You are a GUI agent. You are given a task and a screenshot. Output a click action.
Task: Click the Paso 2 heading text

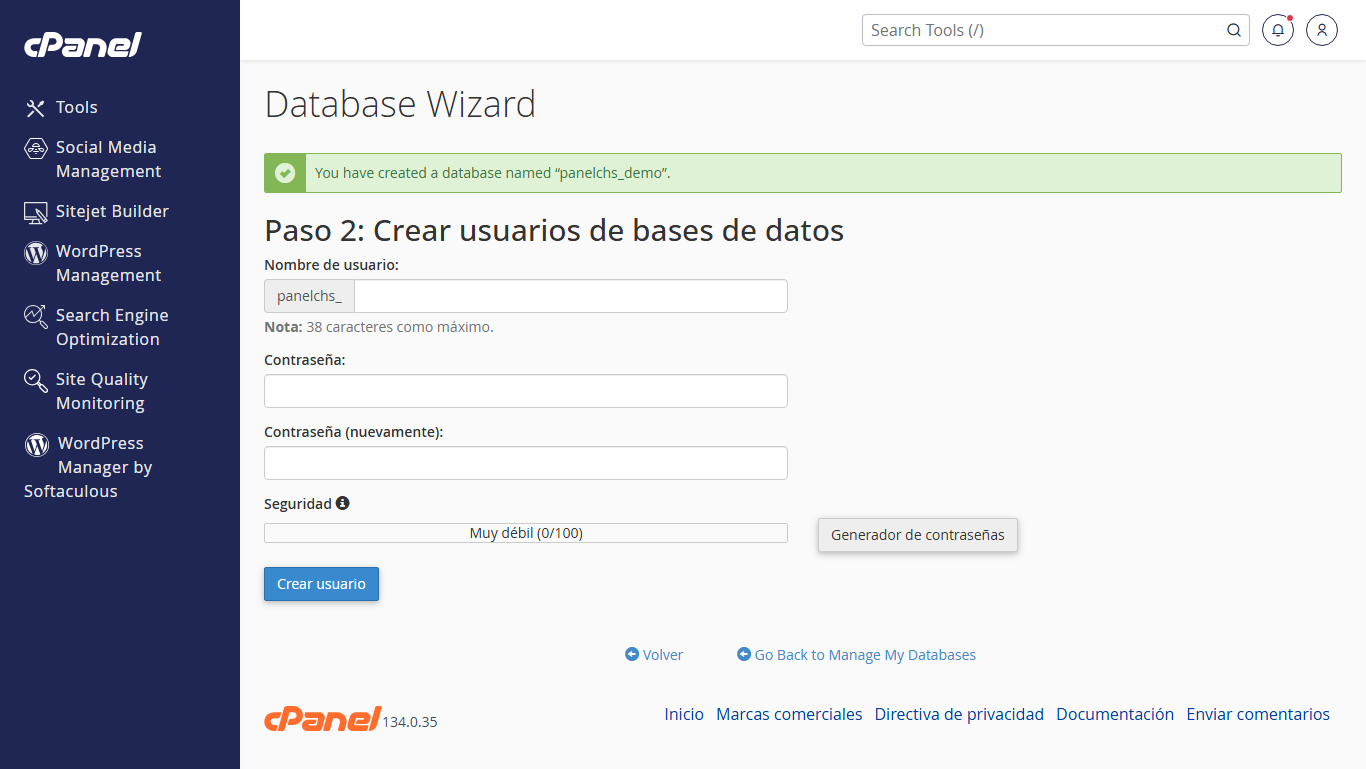pyautogui.click(x=554, y=231)
